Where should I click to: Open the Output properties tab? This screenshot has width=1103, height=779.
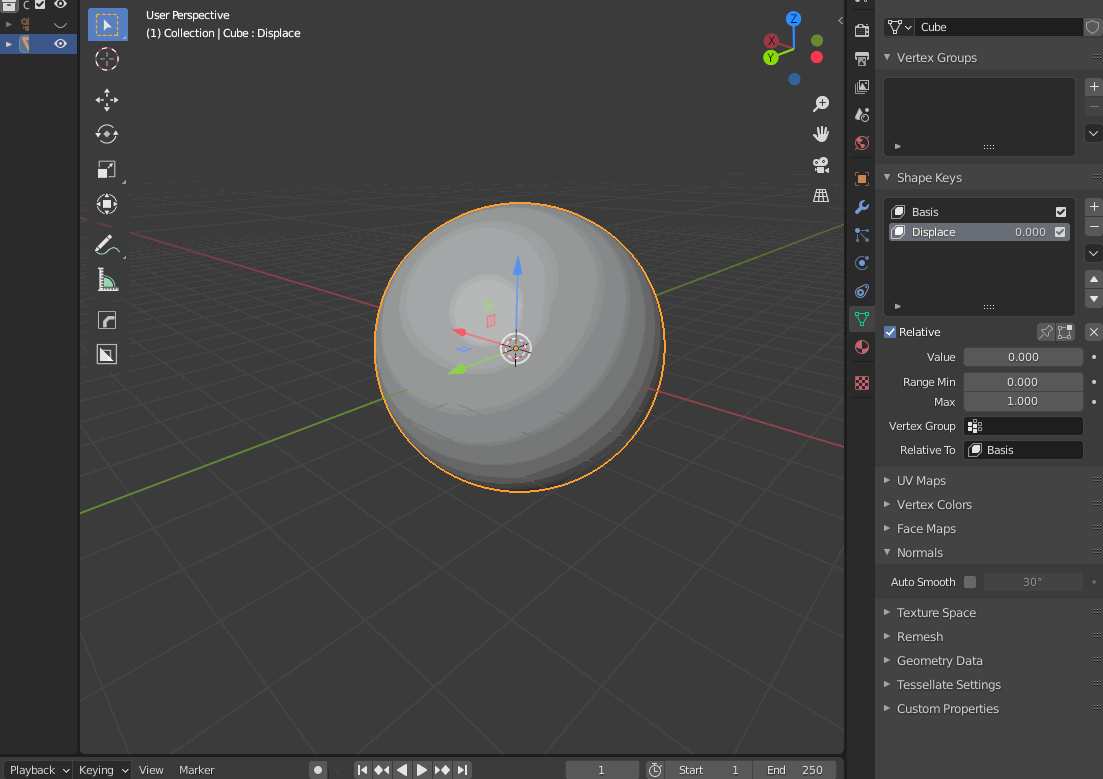(862, 58)
